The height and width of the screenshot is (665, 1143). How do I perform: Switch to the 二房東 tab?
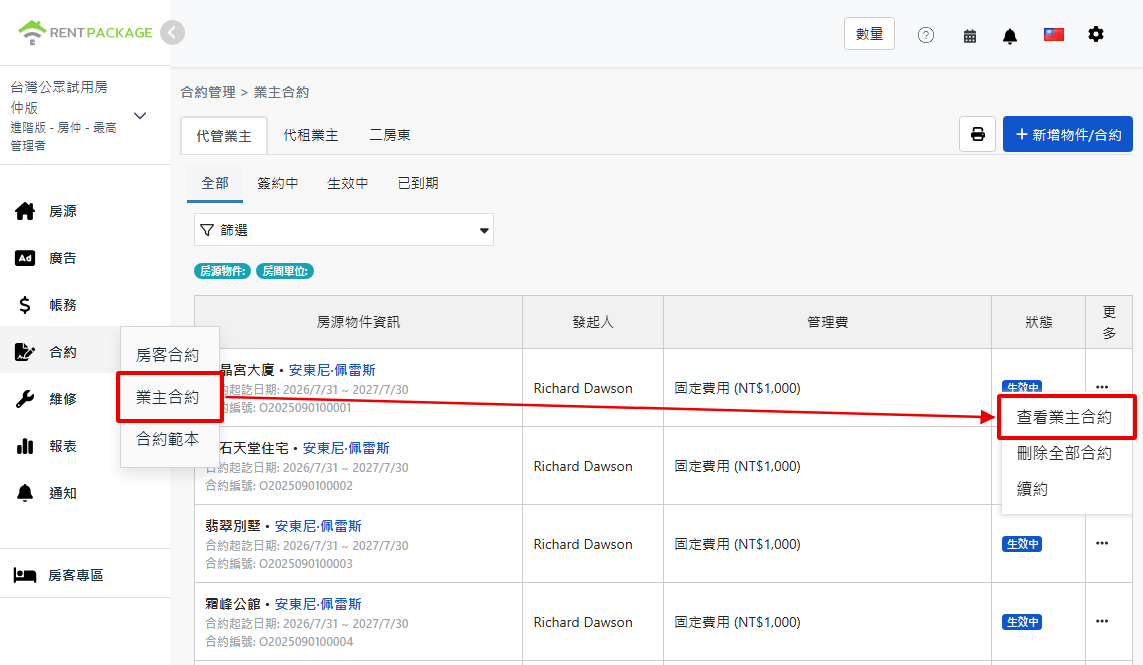(389, 136)
